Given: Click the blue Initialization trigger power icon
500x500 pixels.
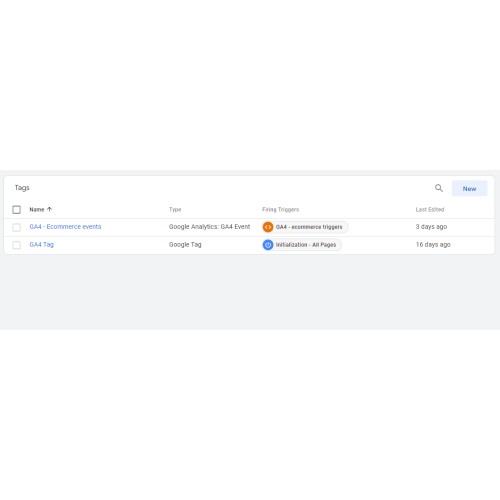Looking at the screenshot, I should (268, 245).
